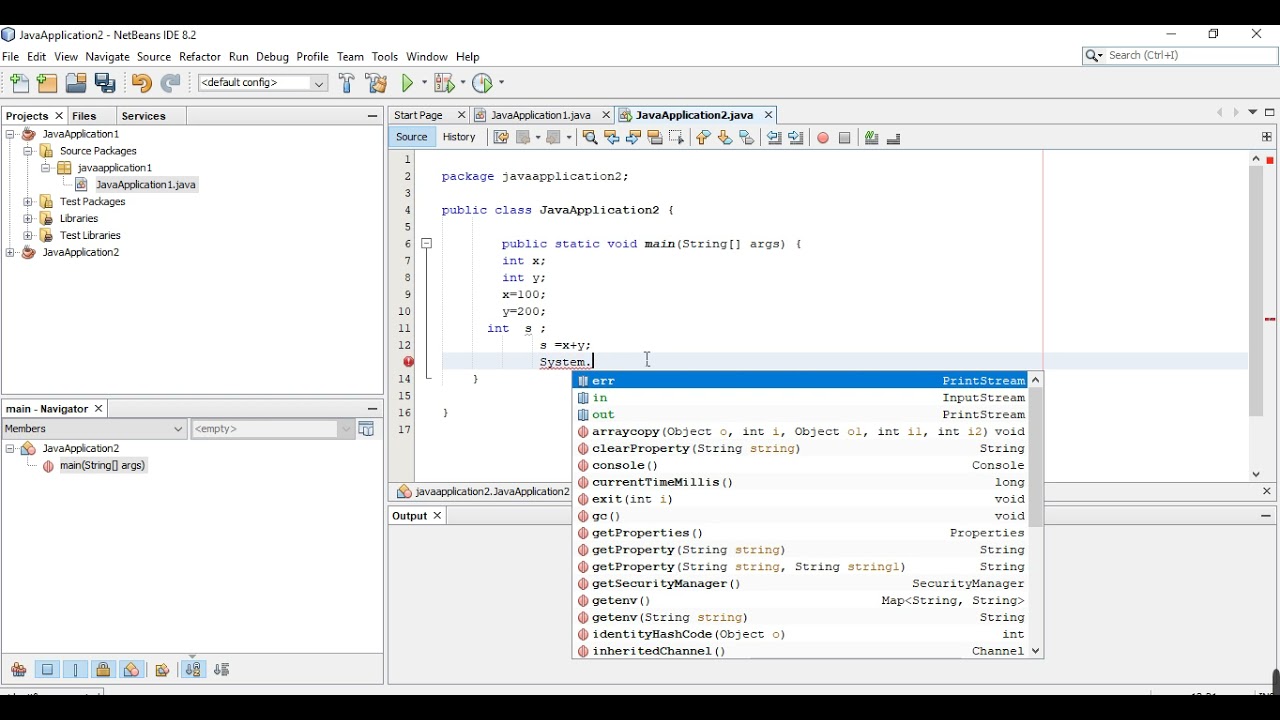The image size is (1280, 720).
Task: Start macro recording with red circle icon
Action: 823,138
